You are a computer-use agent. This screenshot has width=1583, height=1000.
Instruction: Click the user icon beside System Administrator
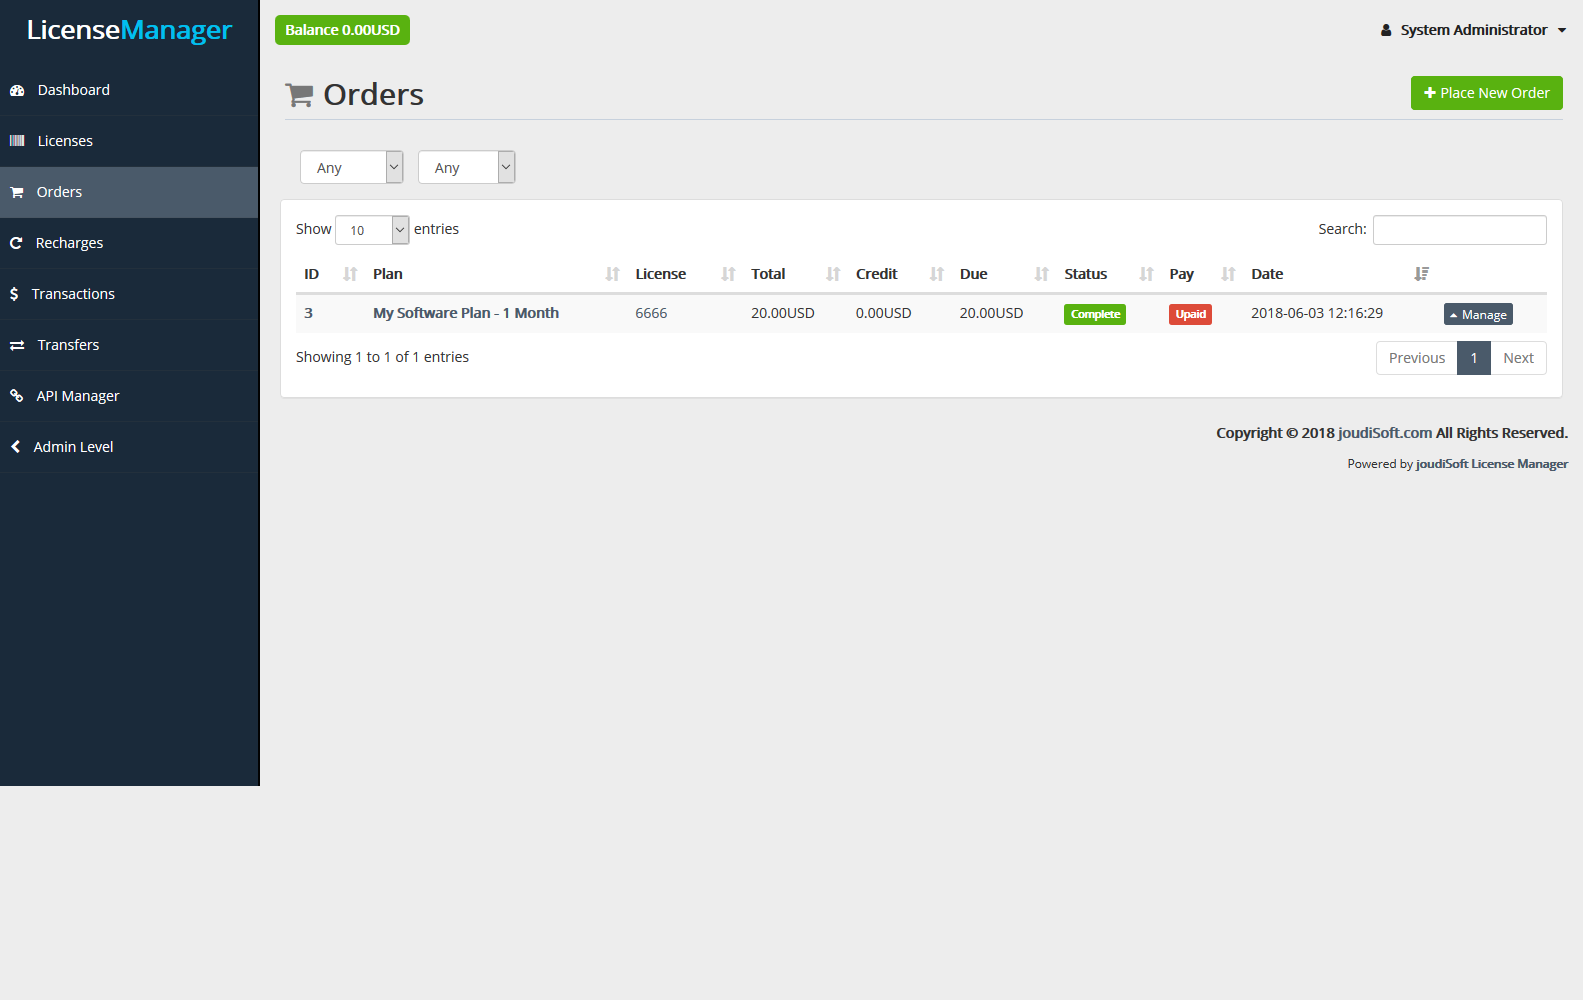(1386, 30)
